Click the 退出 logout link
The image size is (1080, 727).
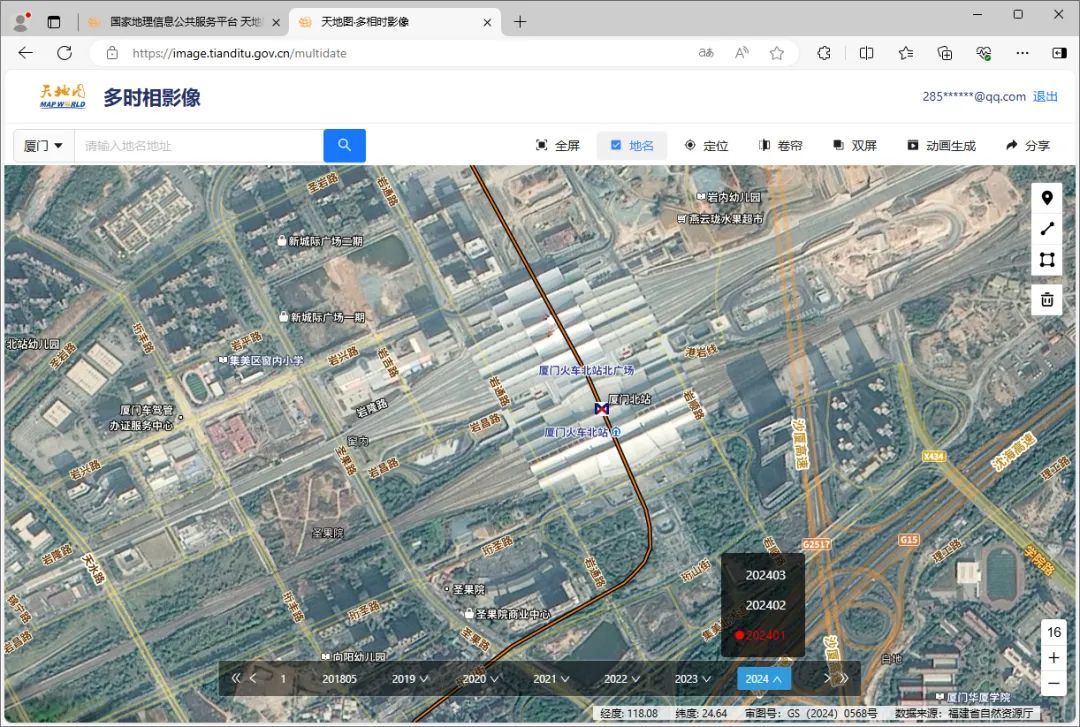(1045, 96)
